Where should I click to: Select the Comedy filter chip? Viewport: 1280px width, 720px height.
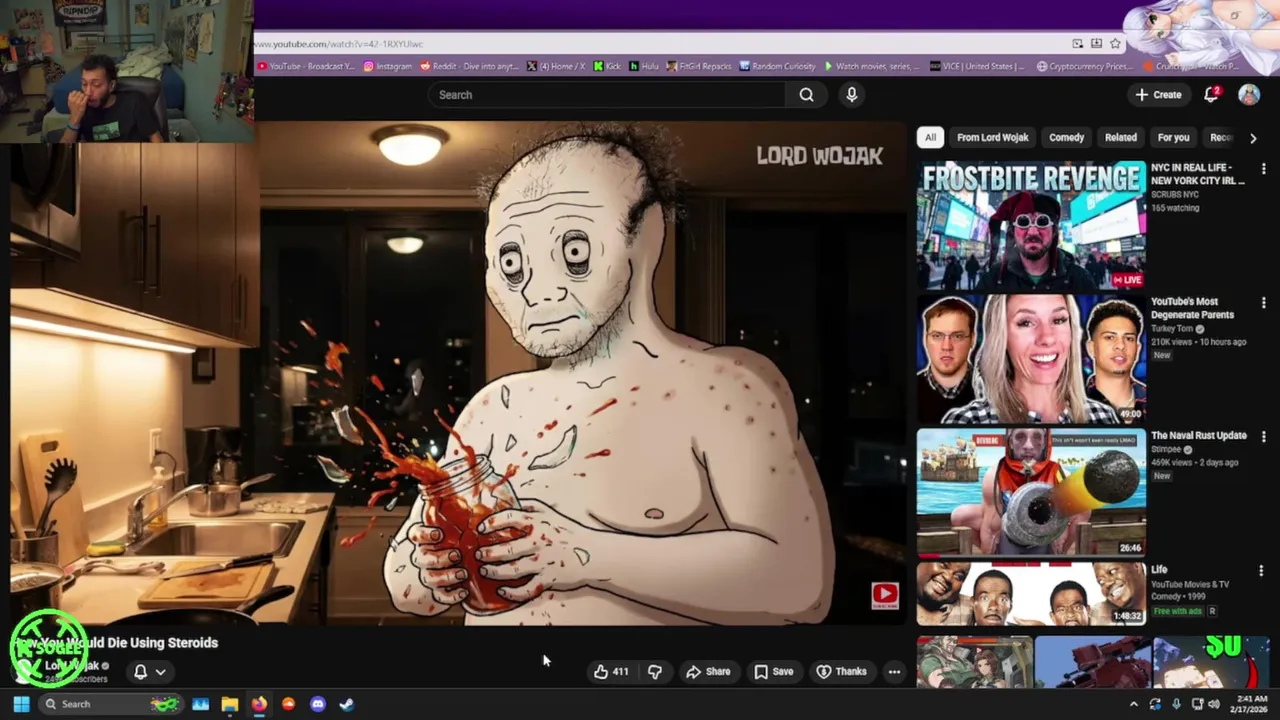1067,137
